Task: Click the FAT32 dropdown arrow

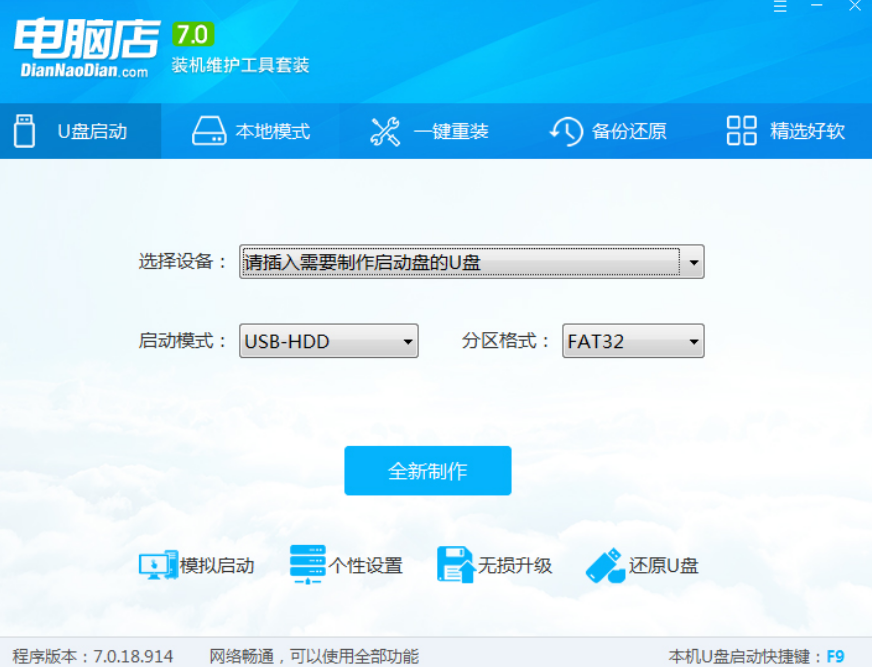Action: pos(693,341)
